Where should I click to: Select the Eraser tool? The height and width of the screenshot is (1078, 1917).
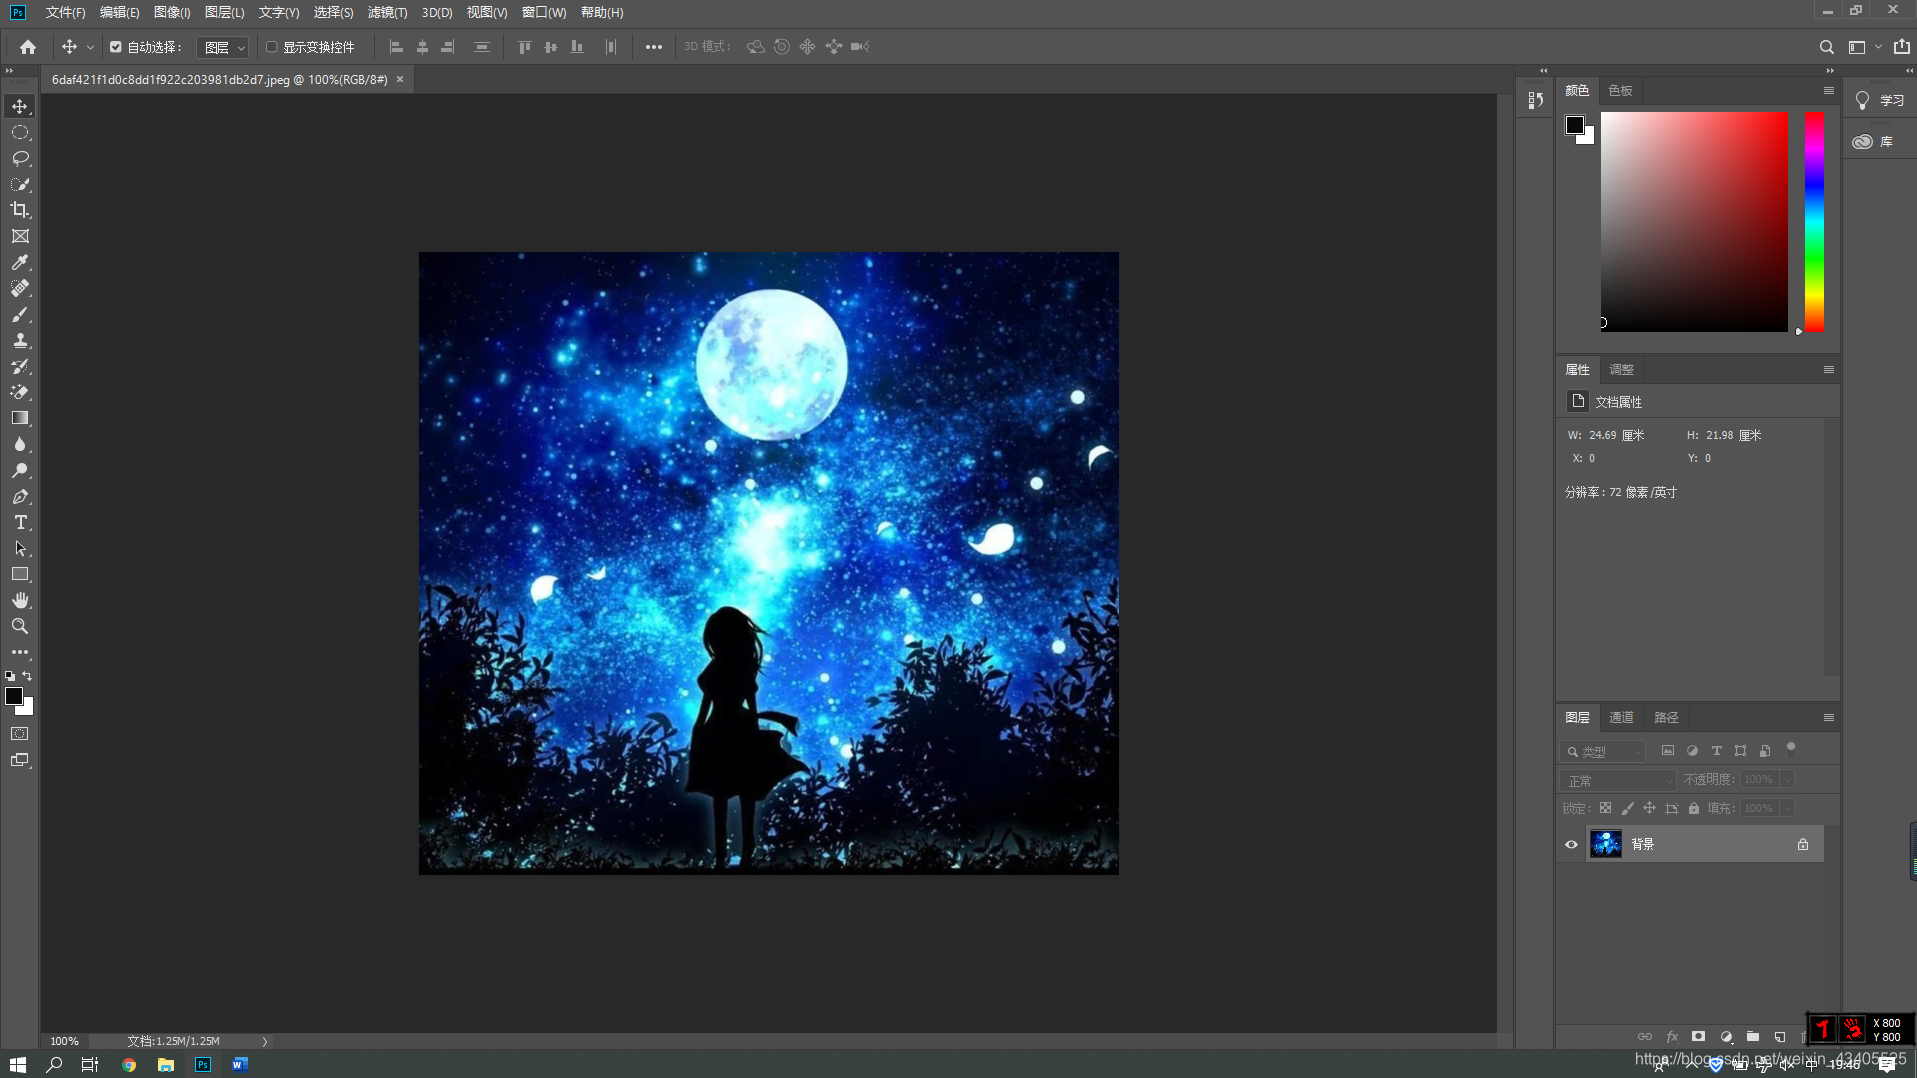pyautogui.click(x=20, y=392)
